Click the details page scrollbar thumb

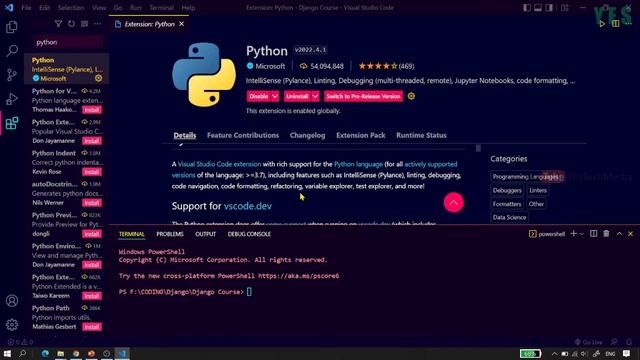pyautogui.click(x=478, y=148)
